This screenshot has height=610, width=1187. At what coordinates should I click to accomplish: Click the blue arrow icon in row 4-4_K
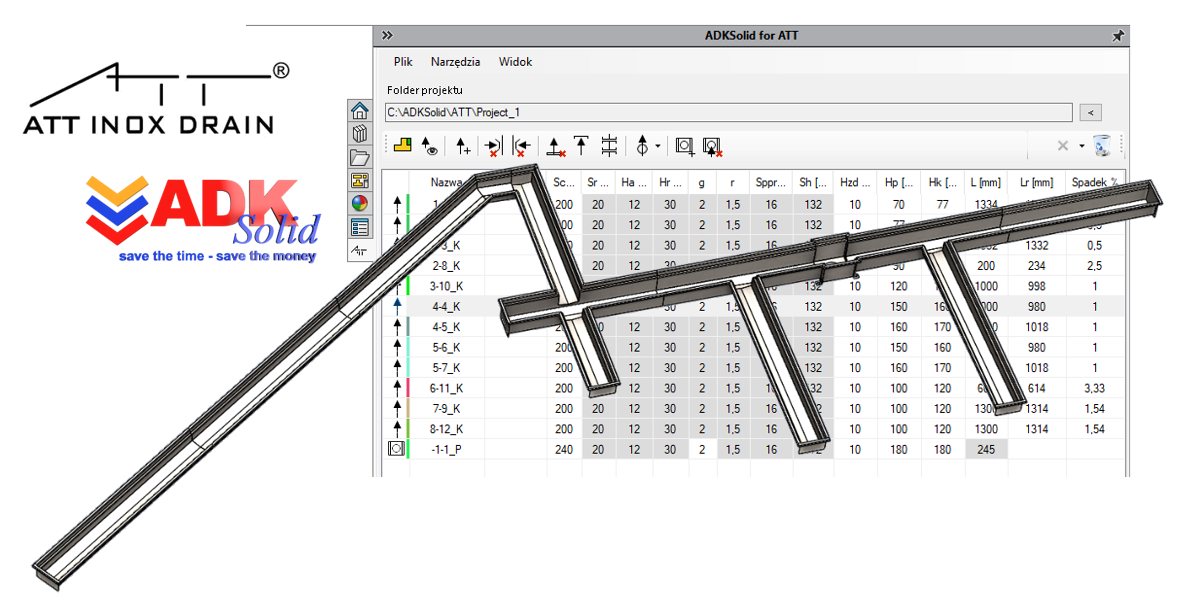click(x=397, y=307)
